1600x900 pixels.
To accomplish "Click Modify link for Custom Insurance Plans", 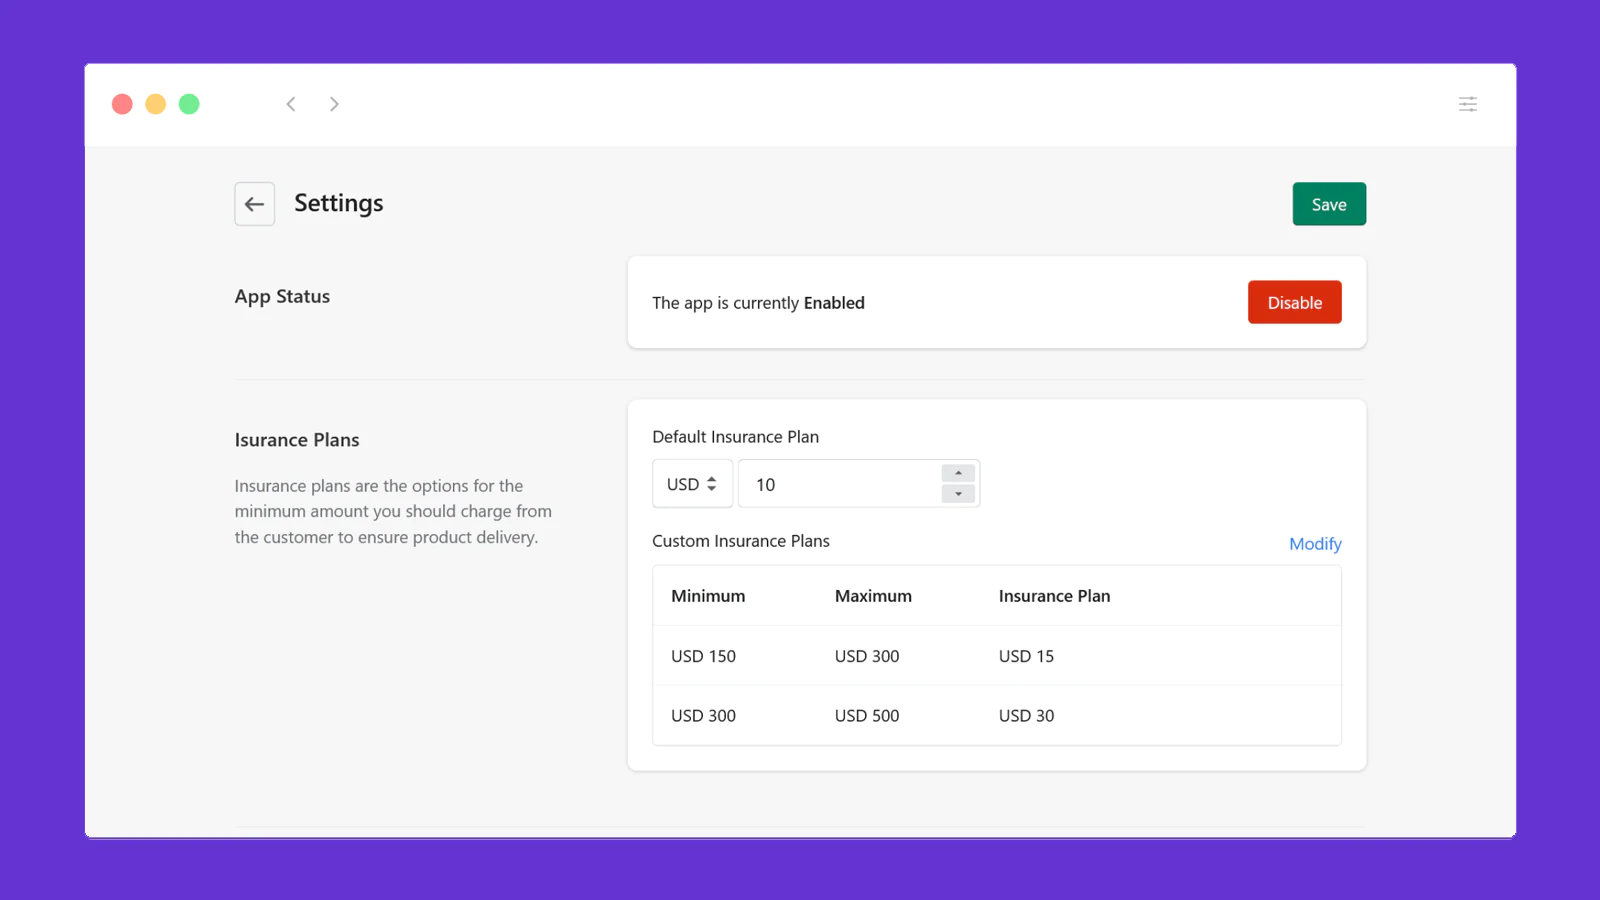I will 1314,544.
